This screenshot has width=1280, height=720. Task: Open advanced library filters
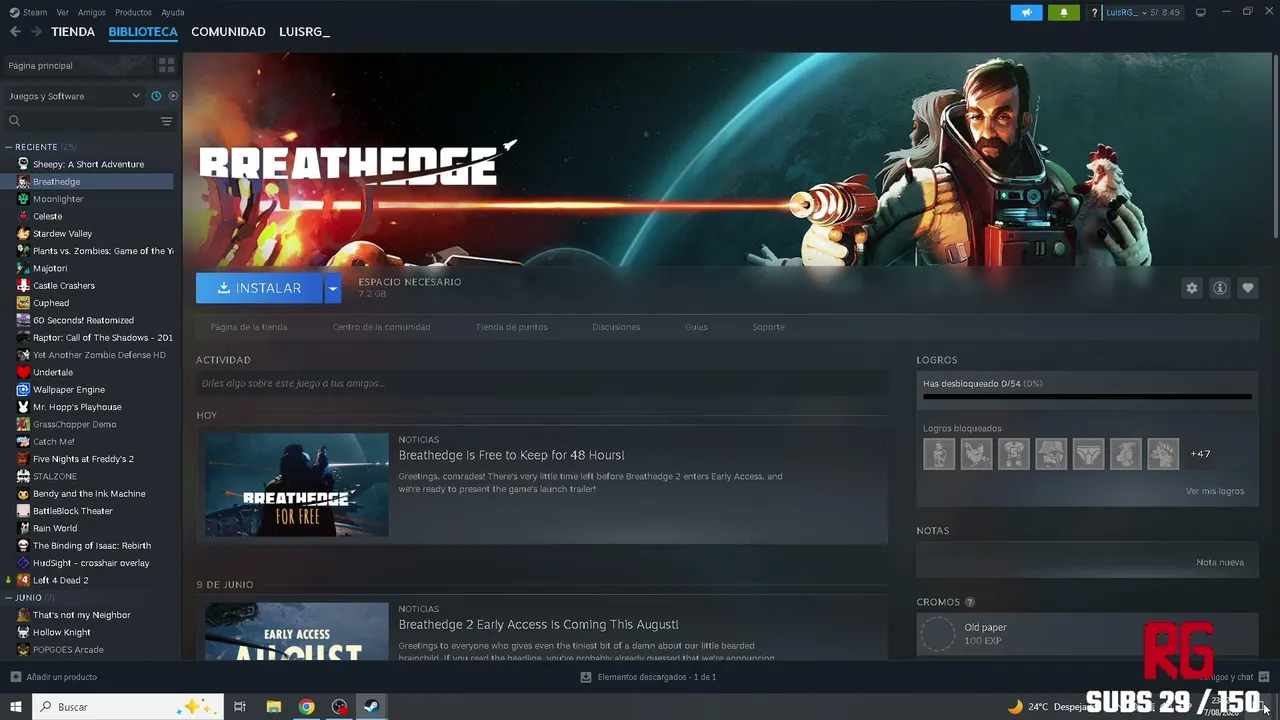(166, 121)
